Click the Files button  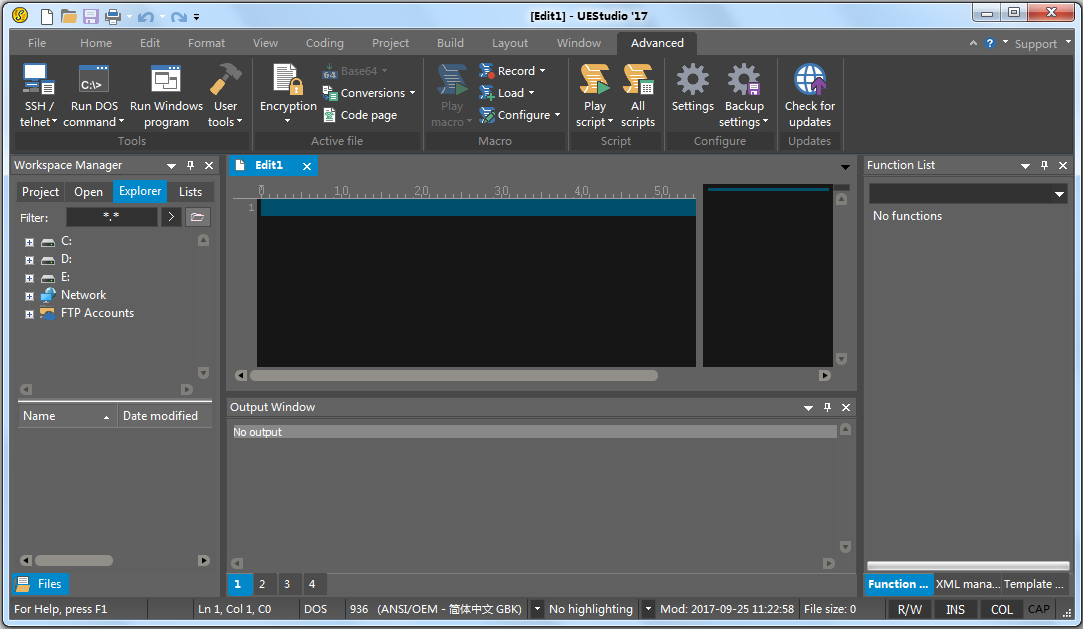coord(39,584)
